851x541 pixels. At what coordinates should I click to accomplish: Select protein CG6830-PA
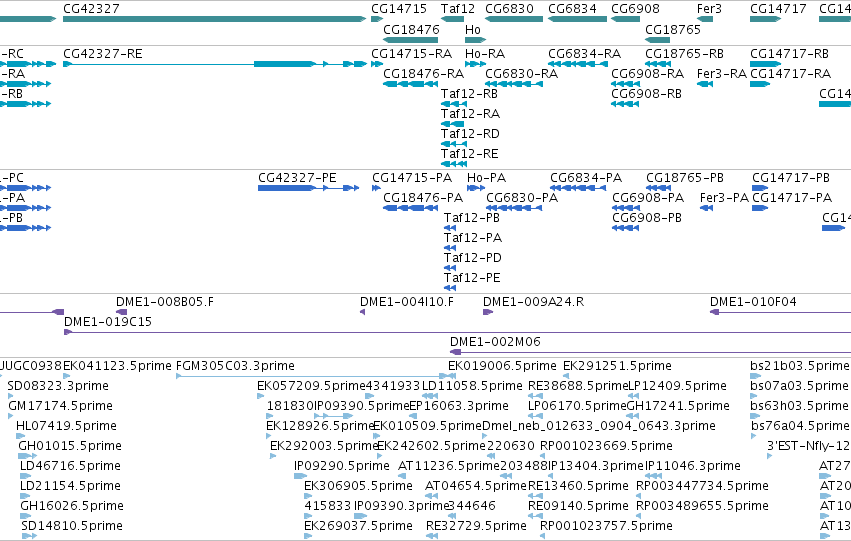(x=522, y=198)
